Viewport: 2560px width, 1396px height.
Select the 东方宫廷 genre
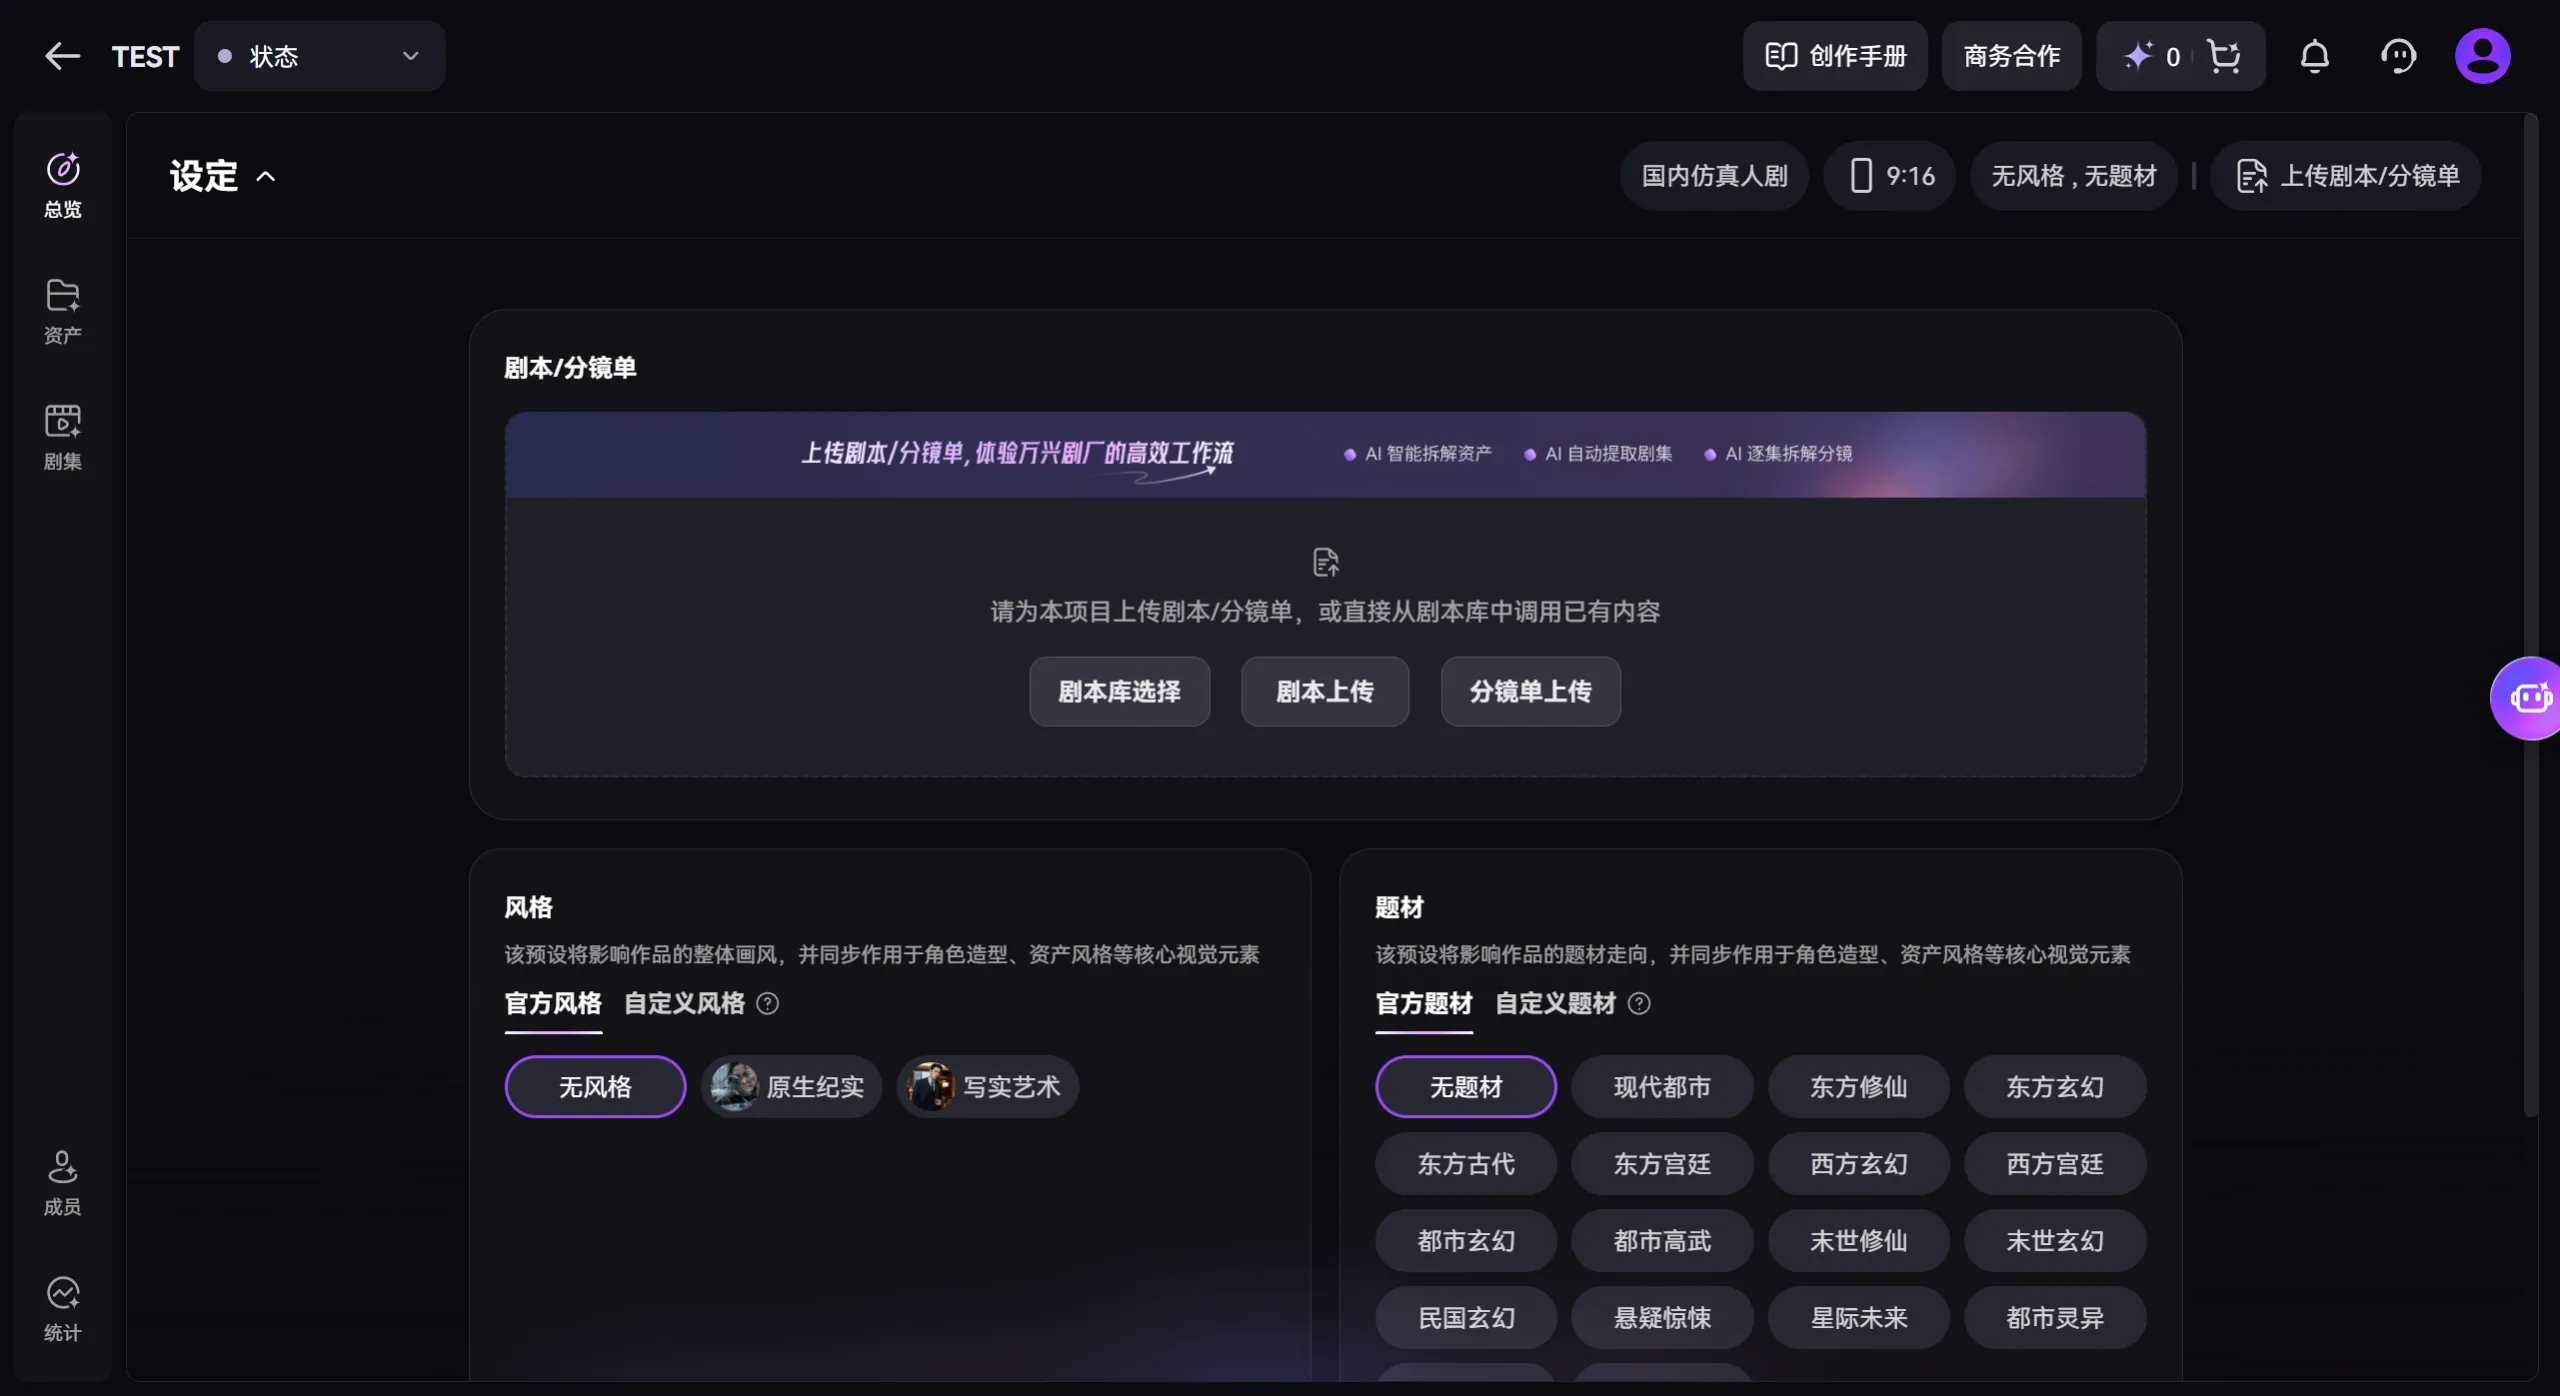1662,1164
